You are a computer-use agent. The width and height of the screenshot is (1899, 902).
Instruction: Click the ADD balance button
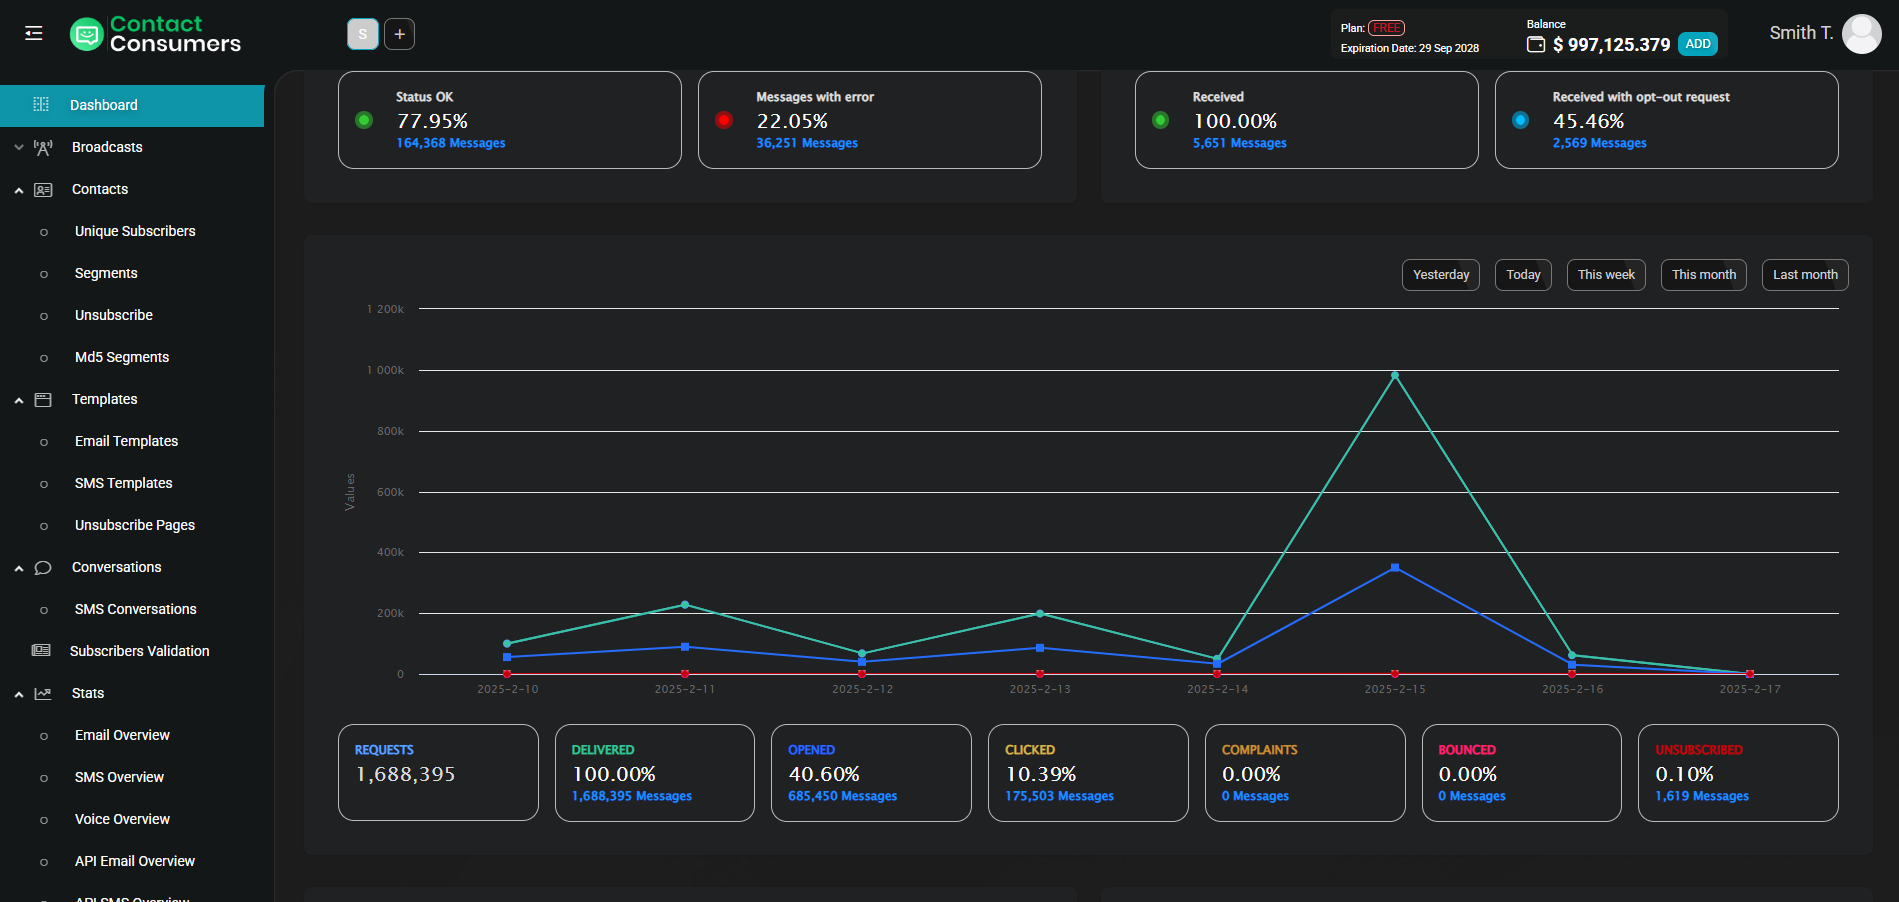tap(1698, 44)
